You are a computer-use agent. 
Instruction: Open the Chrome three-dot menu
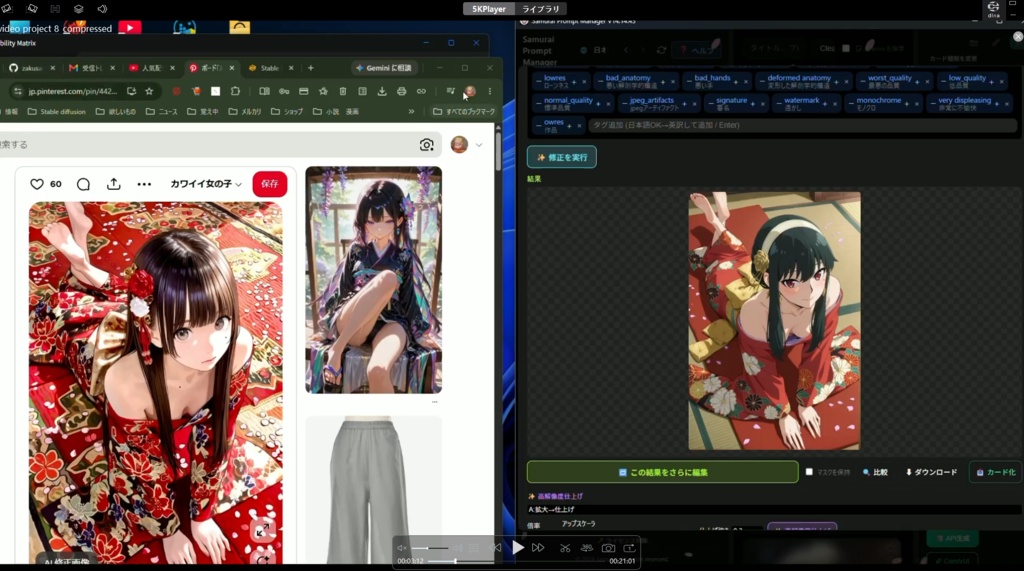[490, 91]
